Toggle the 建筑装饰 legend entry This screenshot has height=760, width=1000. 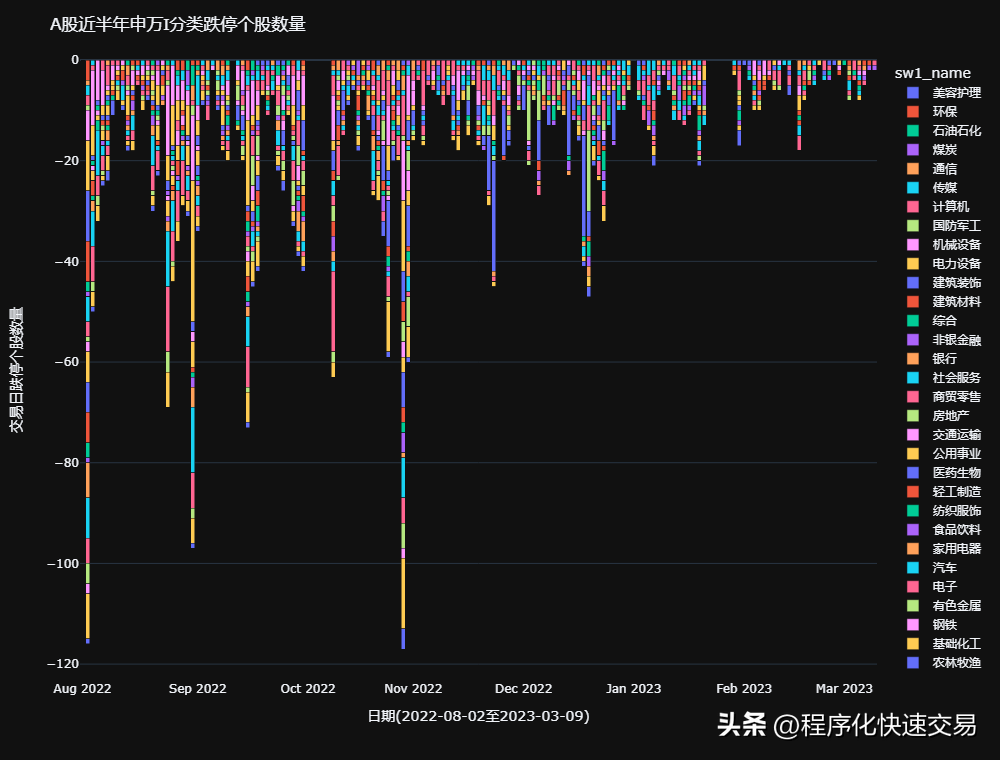(x=944, y=283)
